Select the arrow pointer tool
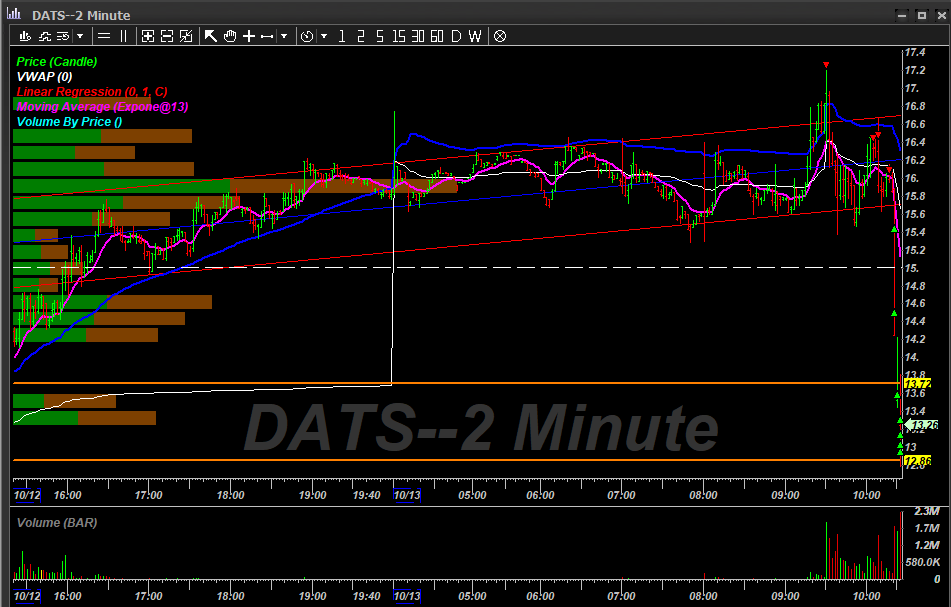The height and width of the screenshot is (607, 951). coord(211,36)
